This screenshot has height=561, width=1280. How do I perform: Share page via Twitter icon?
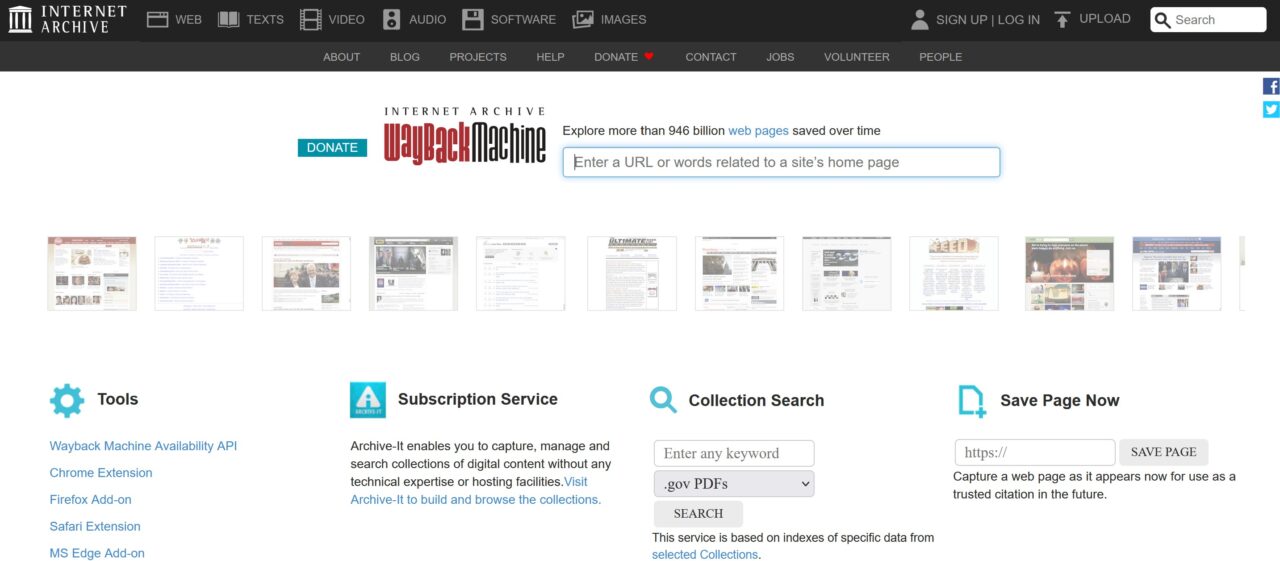pos(1271,110)
